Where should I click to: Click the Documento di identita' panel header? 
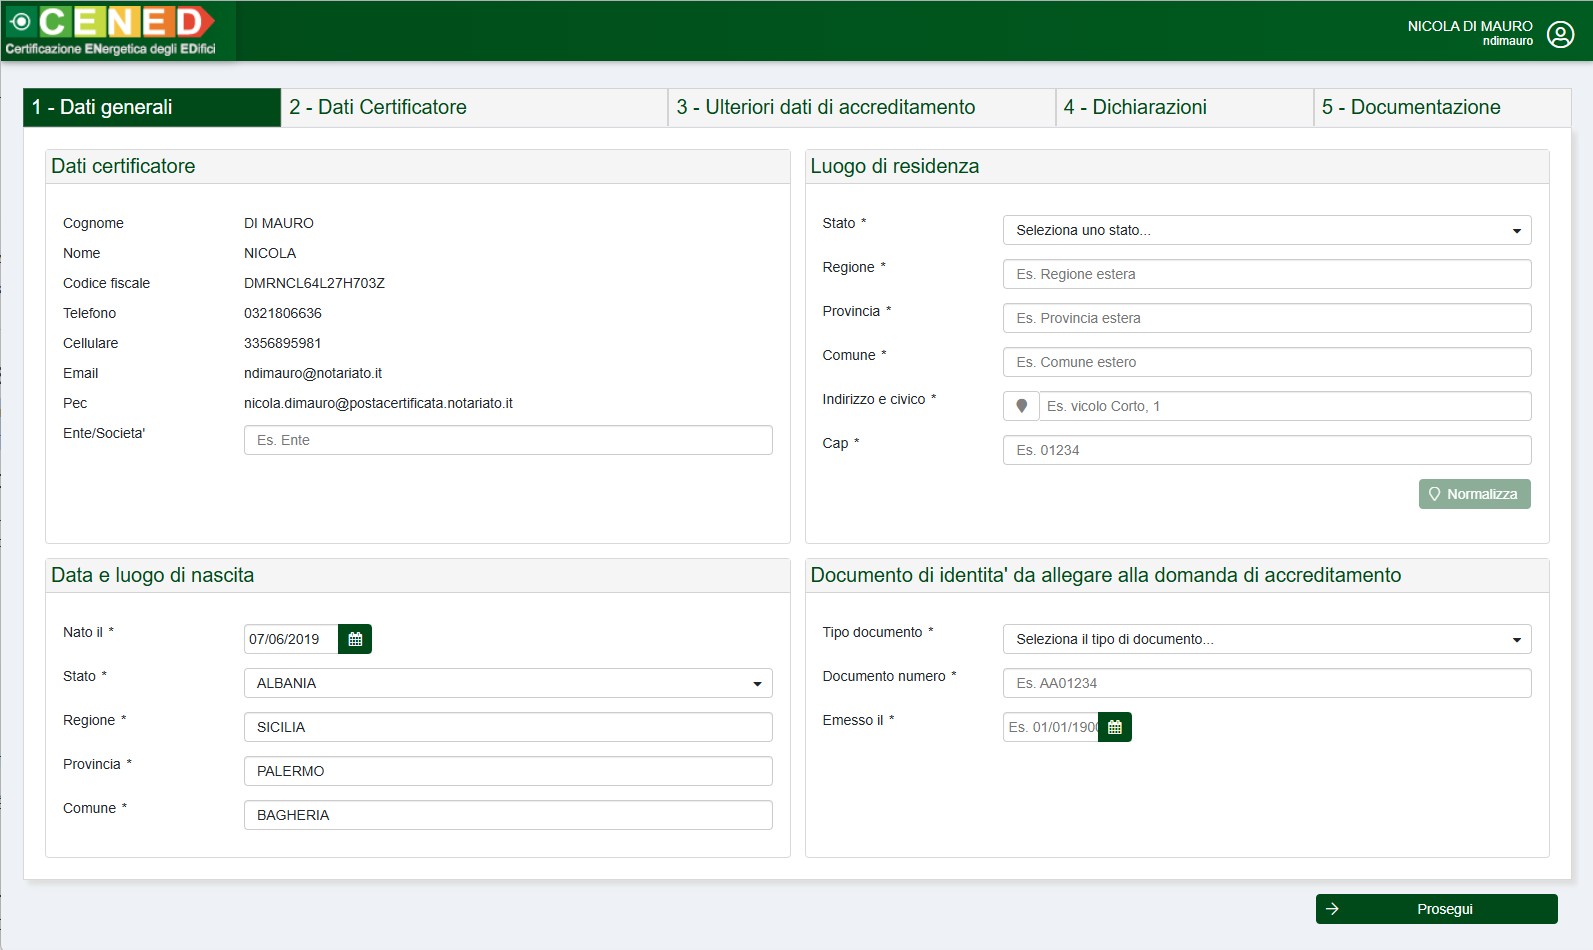(x=1177, y=576)
